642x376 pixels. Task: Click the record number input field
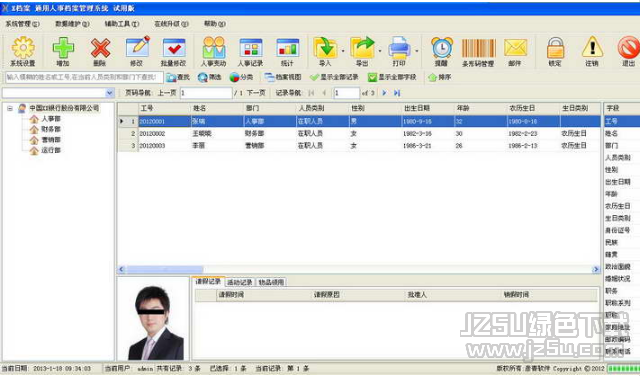(x=346, y=93)
